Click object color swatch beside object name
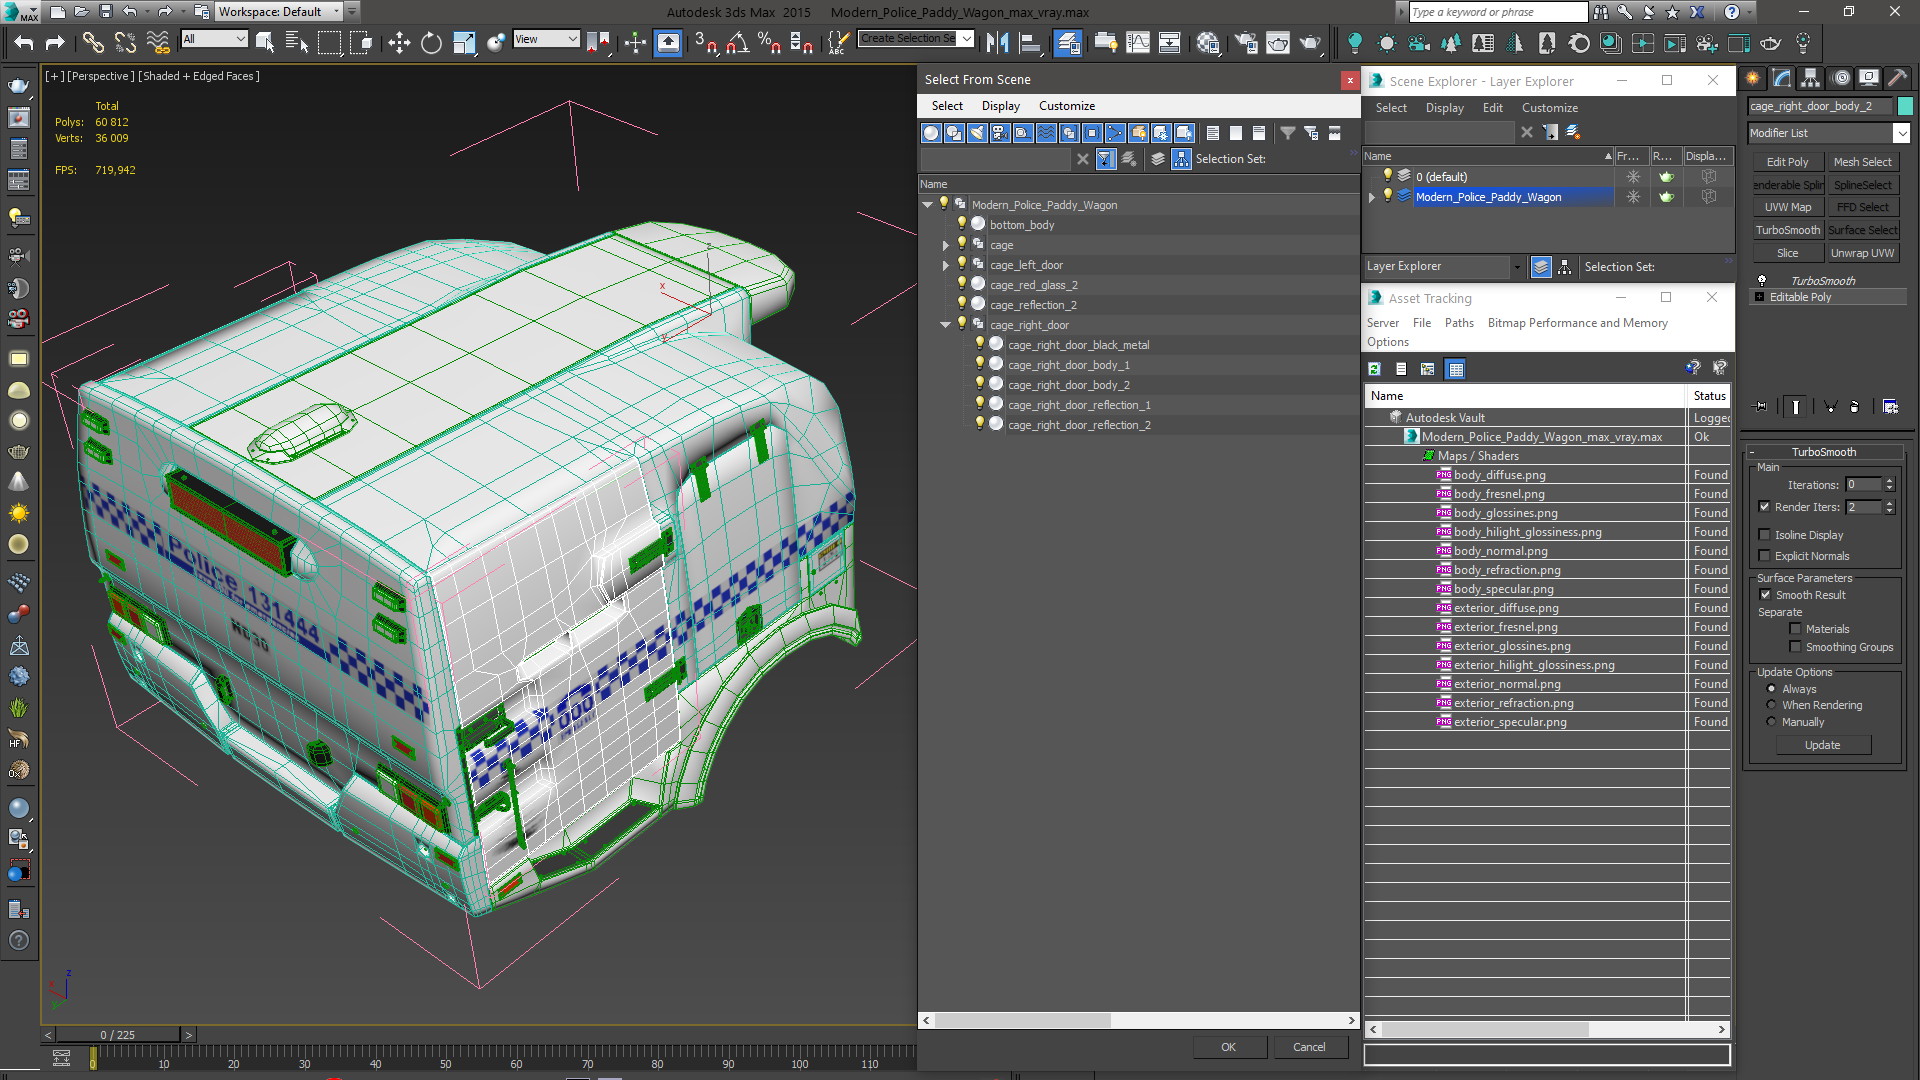The image size is (1920, 1080). pos(1905,106)
